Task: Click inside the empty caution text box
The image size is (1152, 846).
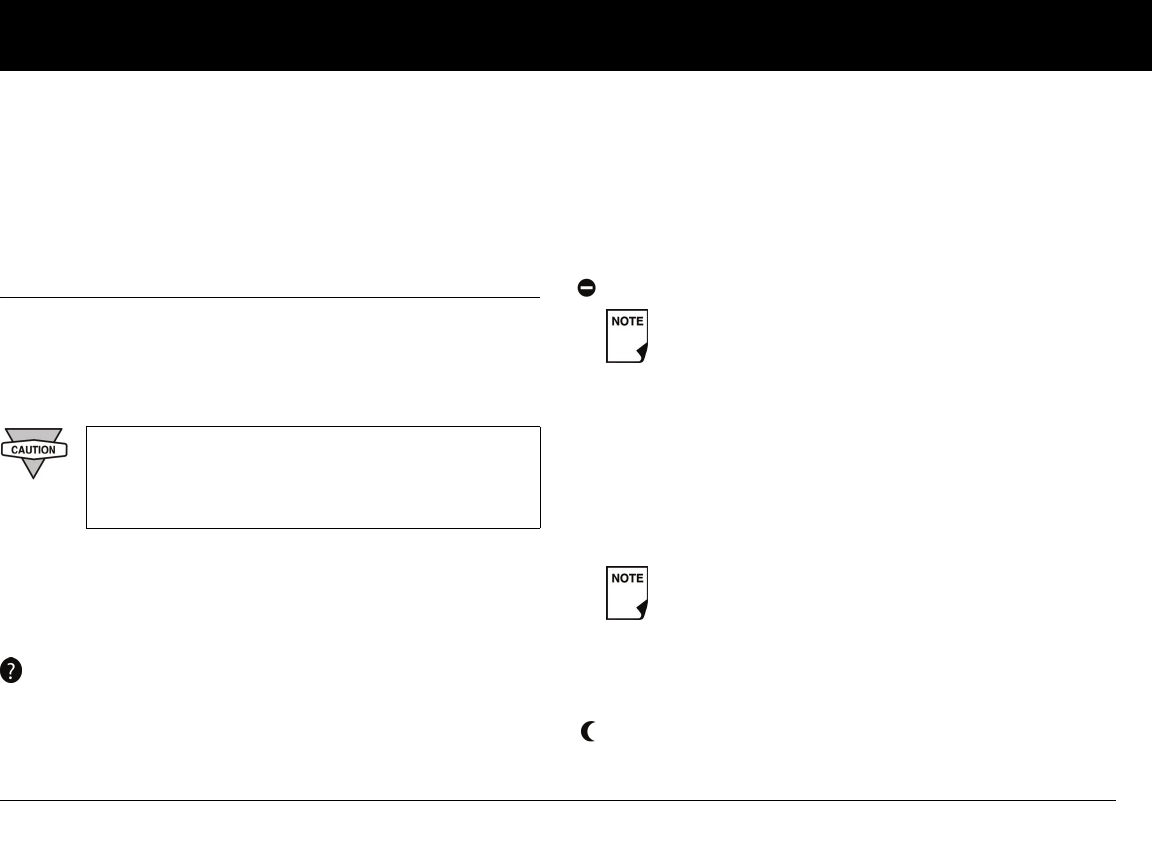Action: pyautogui.click(x=313, y=477)
